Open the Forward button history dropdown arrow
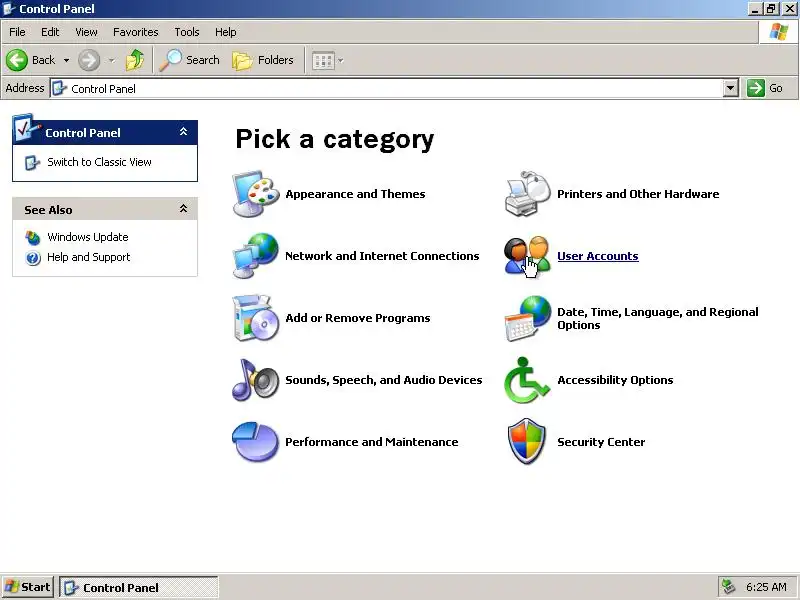The width and height of the screenshot is (800, 600). (111, 60)
